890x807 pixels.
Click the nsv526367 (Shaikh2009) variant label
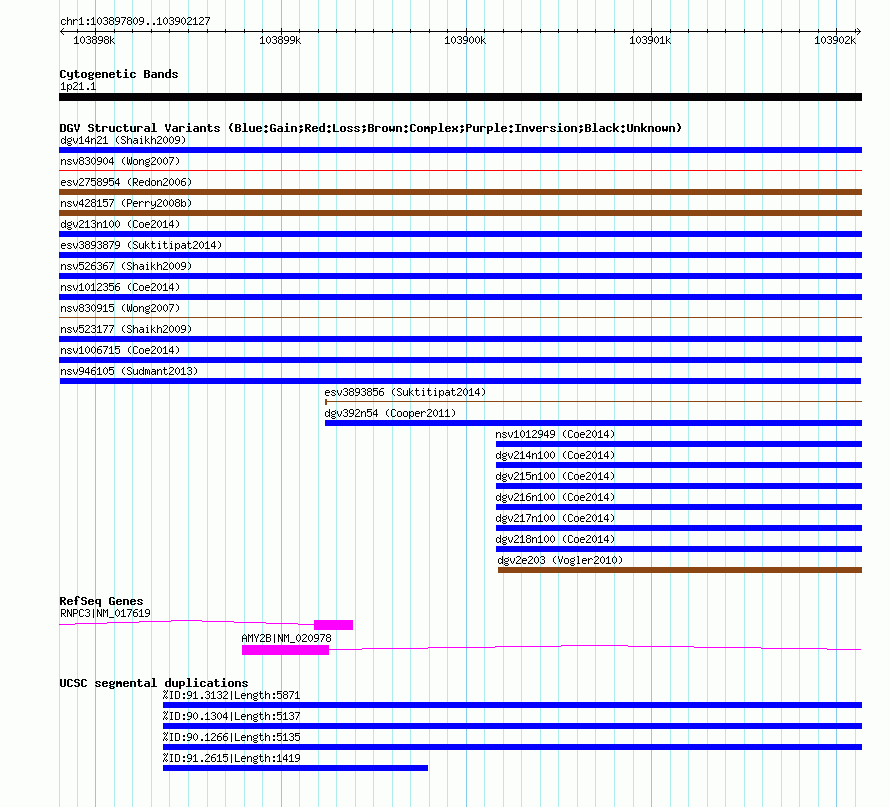click(126, 266)
